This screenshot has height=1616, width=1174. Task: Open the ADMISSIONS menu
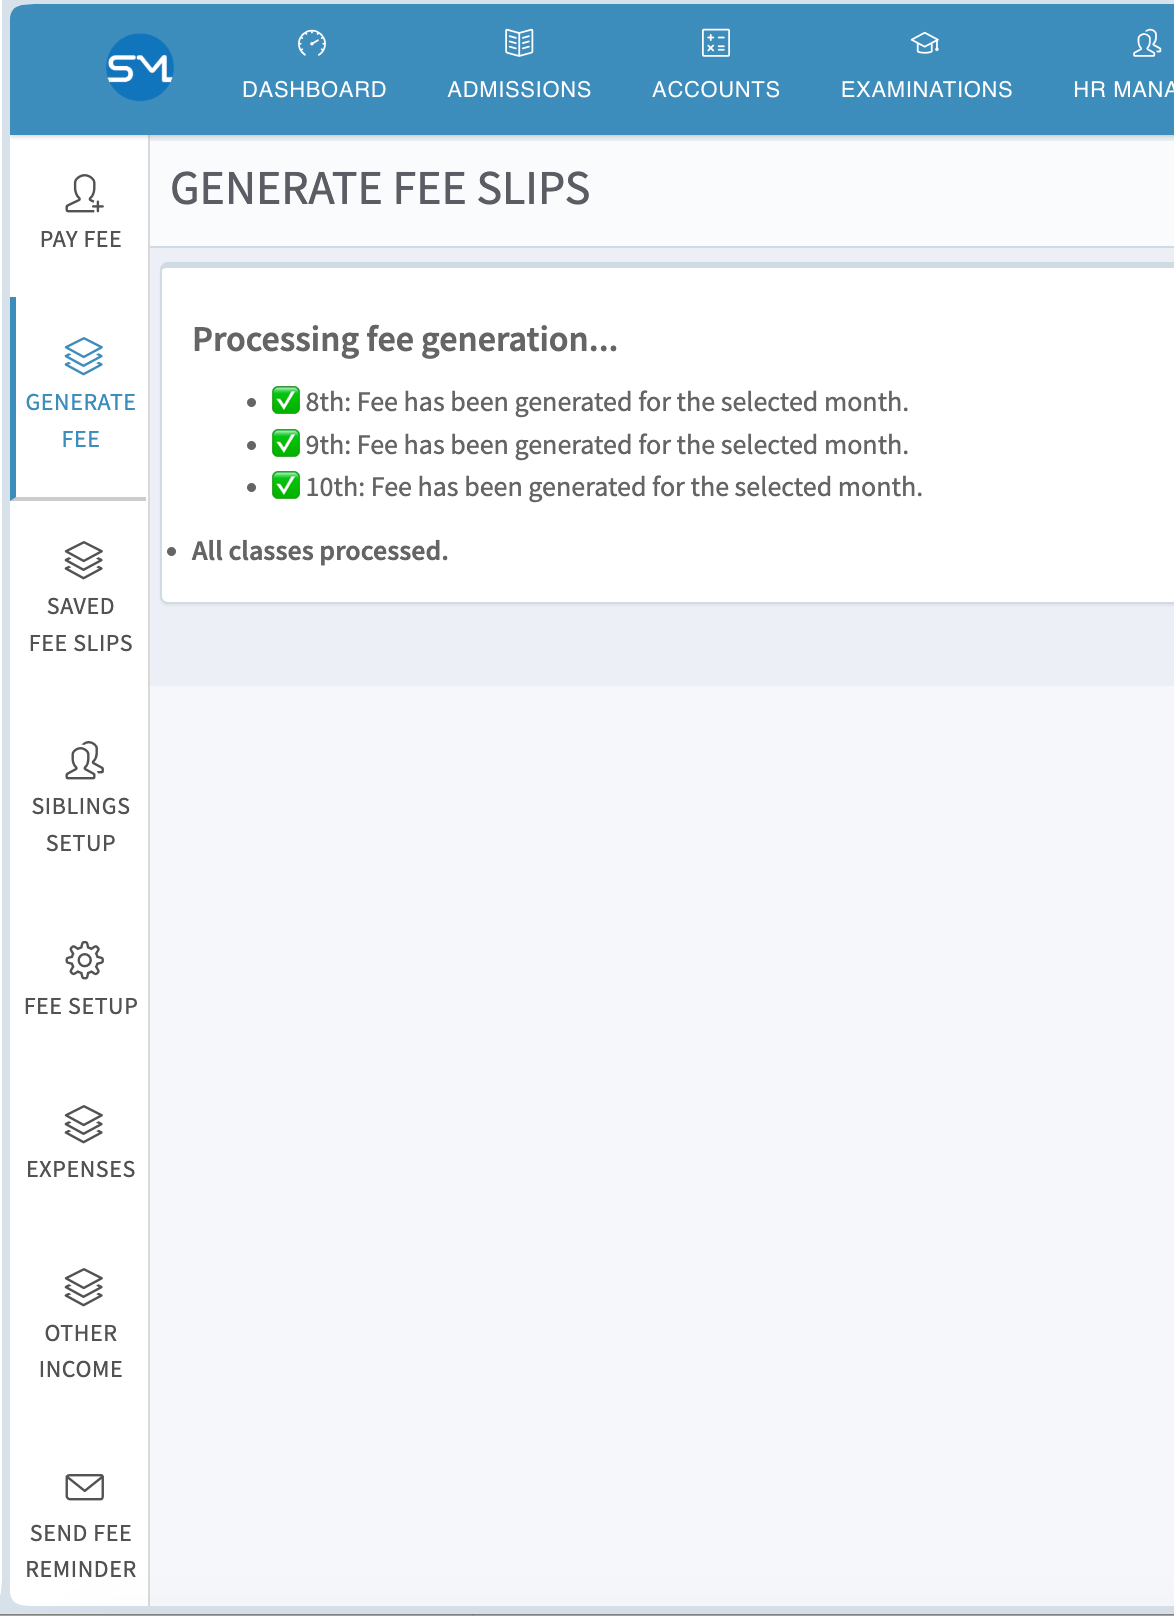[519, 89]
